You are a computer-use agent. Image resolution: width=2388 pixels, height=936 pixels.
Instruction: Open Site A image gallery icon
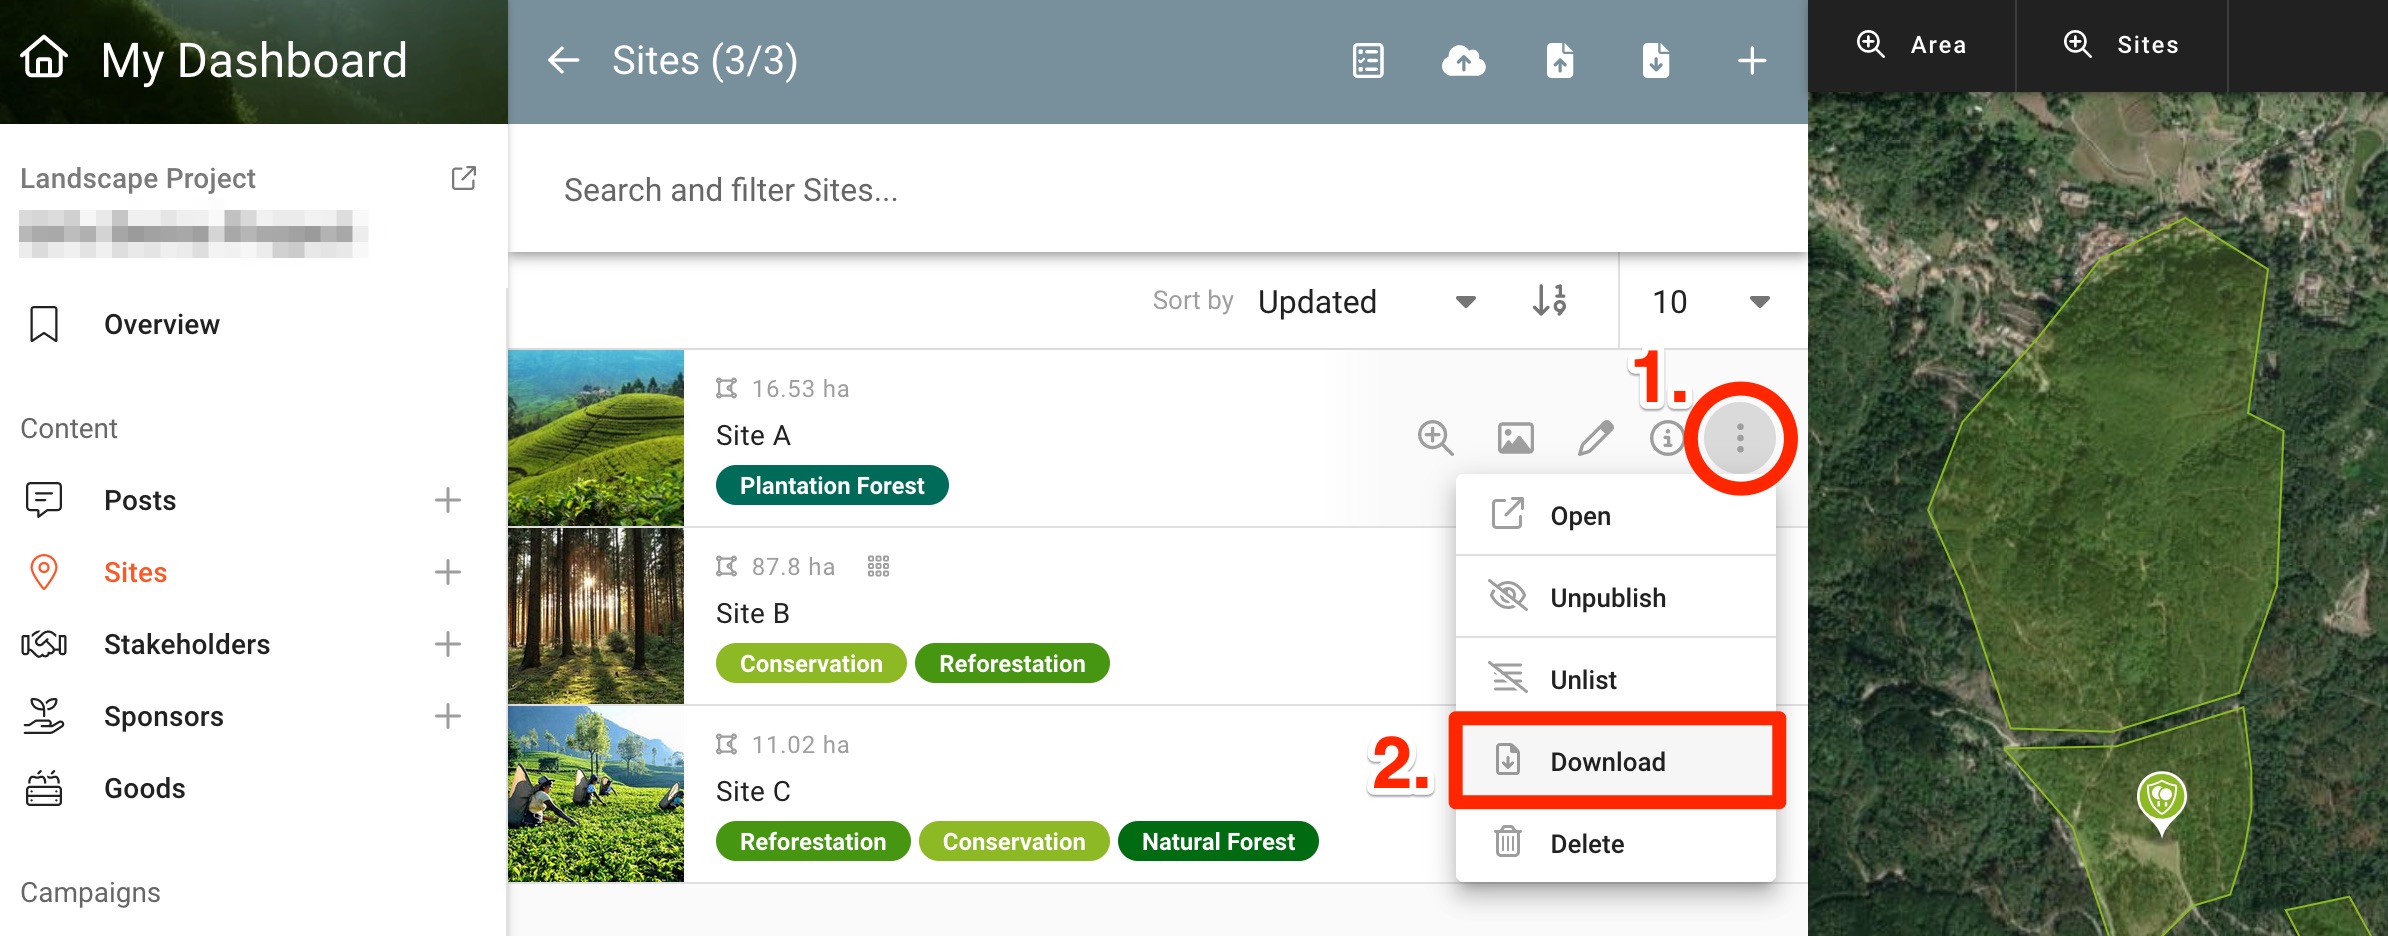[x=1516, y=438]
